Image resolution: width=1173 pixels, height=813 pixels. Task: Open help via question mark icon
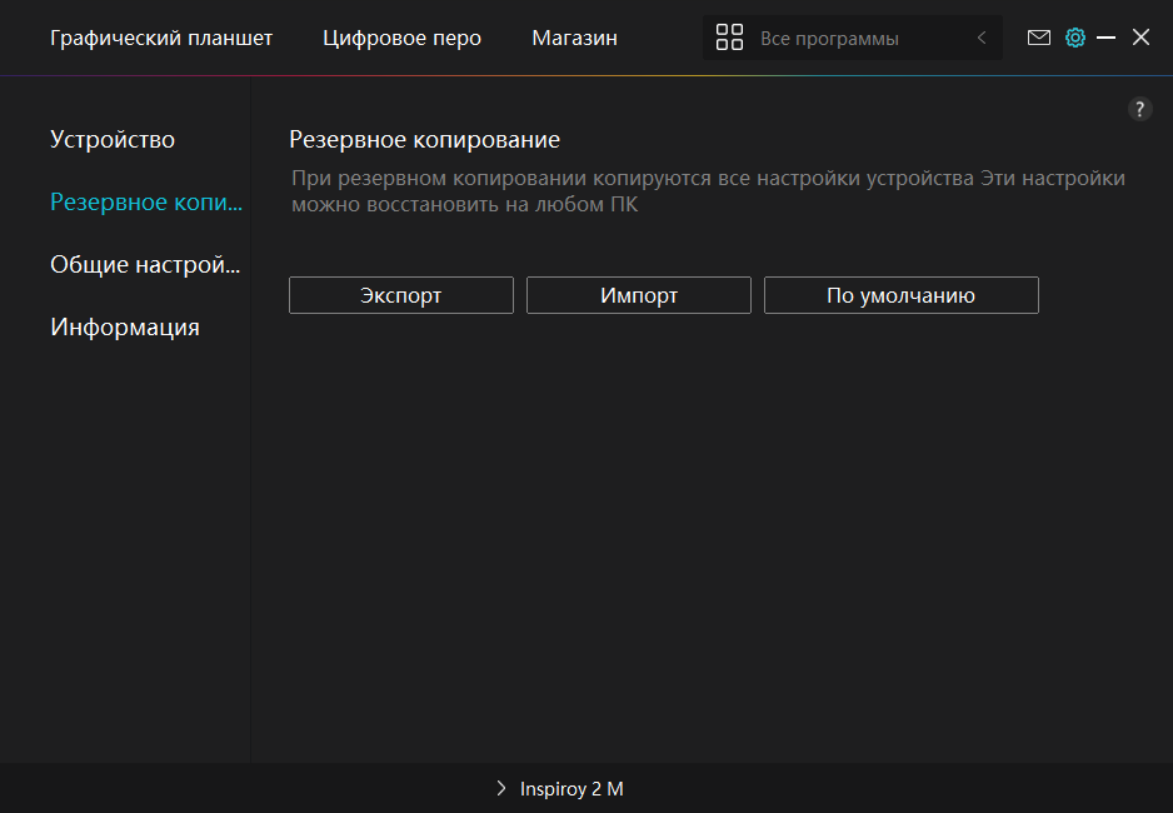coord(1139,110)
